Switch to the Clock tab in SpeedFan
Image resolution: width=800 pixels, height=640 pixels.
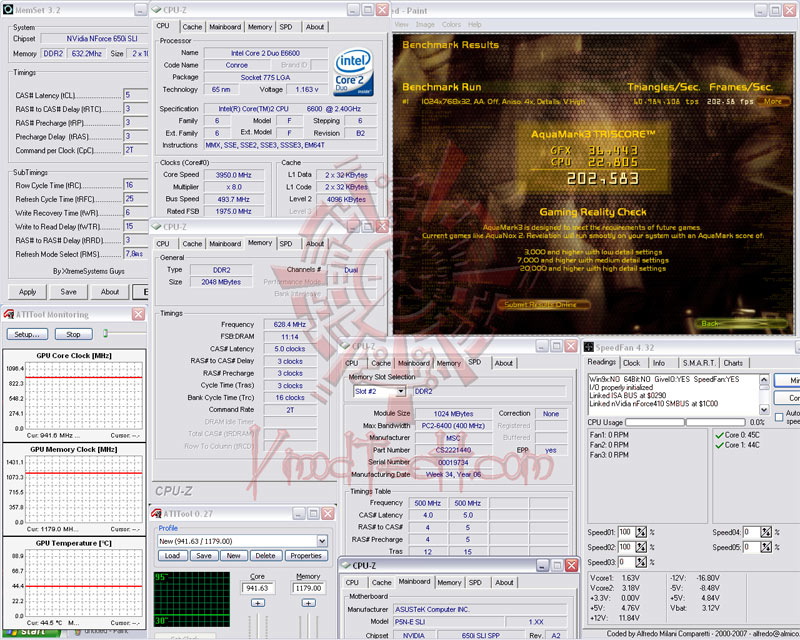[631, 363]
